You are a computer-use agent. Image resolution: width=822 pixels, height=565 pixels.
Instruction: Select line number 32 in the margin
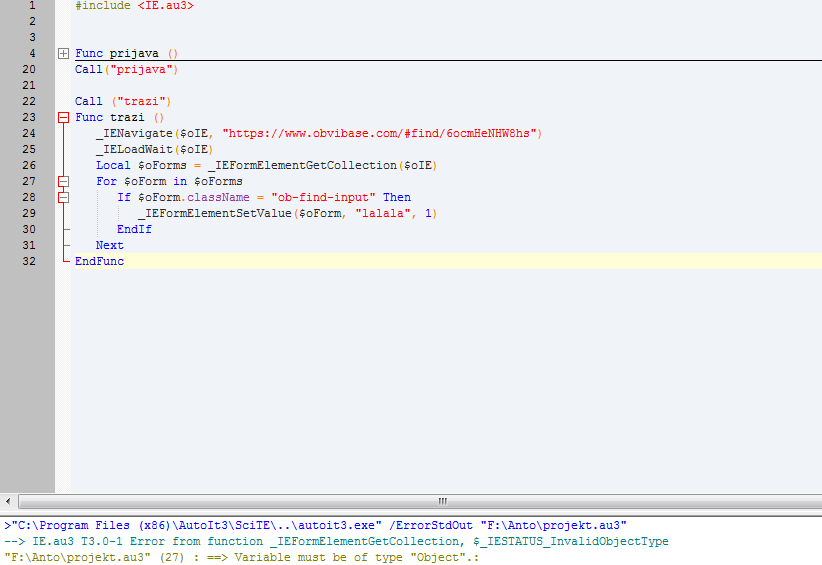click(x=29, y=261)
